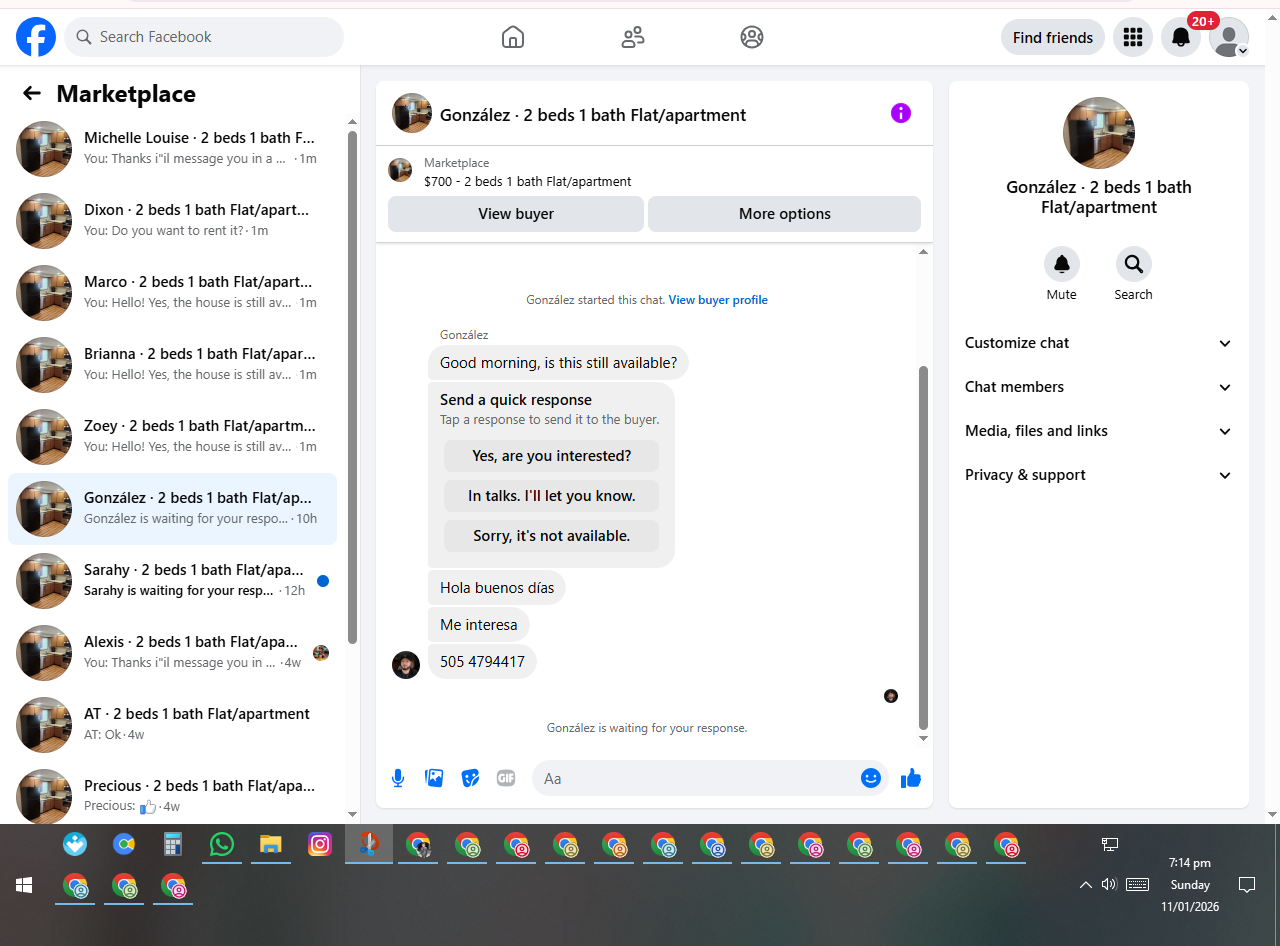
Task: Open the GIF picker icon
Action: pyautogui.click(x=506, y=778)
